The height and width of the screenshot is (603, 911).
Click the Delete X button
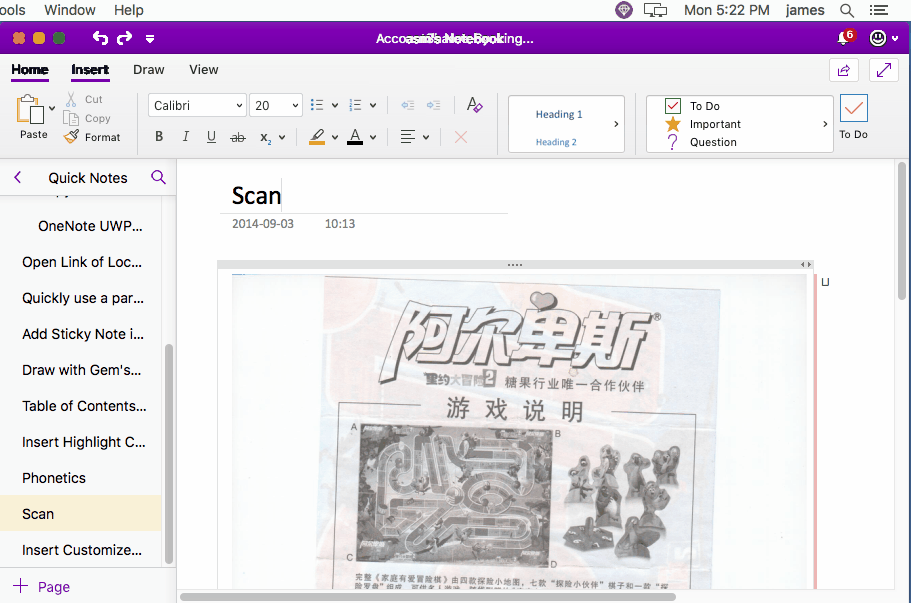tap(461, 137)
